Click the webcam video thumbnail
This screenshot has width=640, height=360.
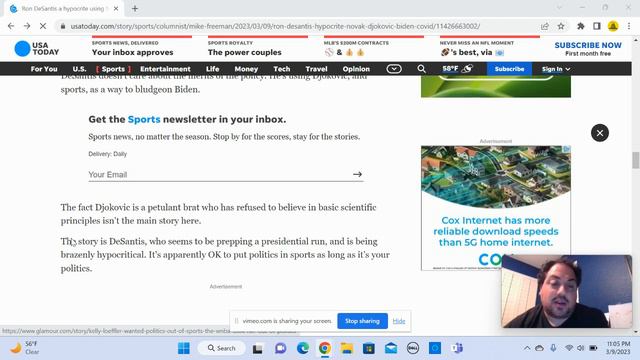click(x=567, y=291)
